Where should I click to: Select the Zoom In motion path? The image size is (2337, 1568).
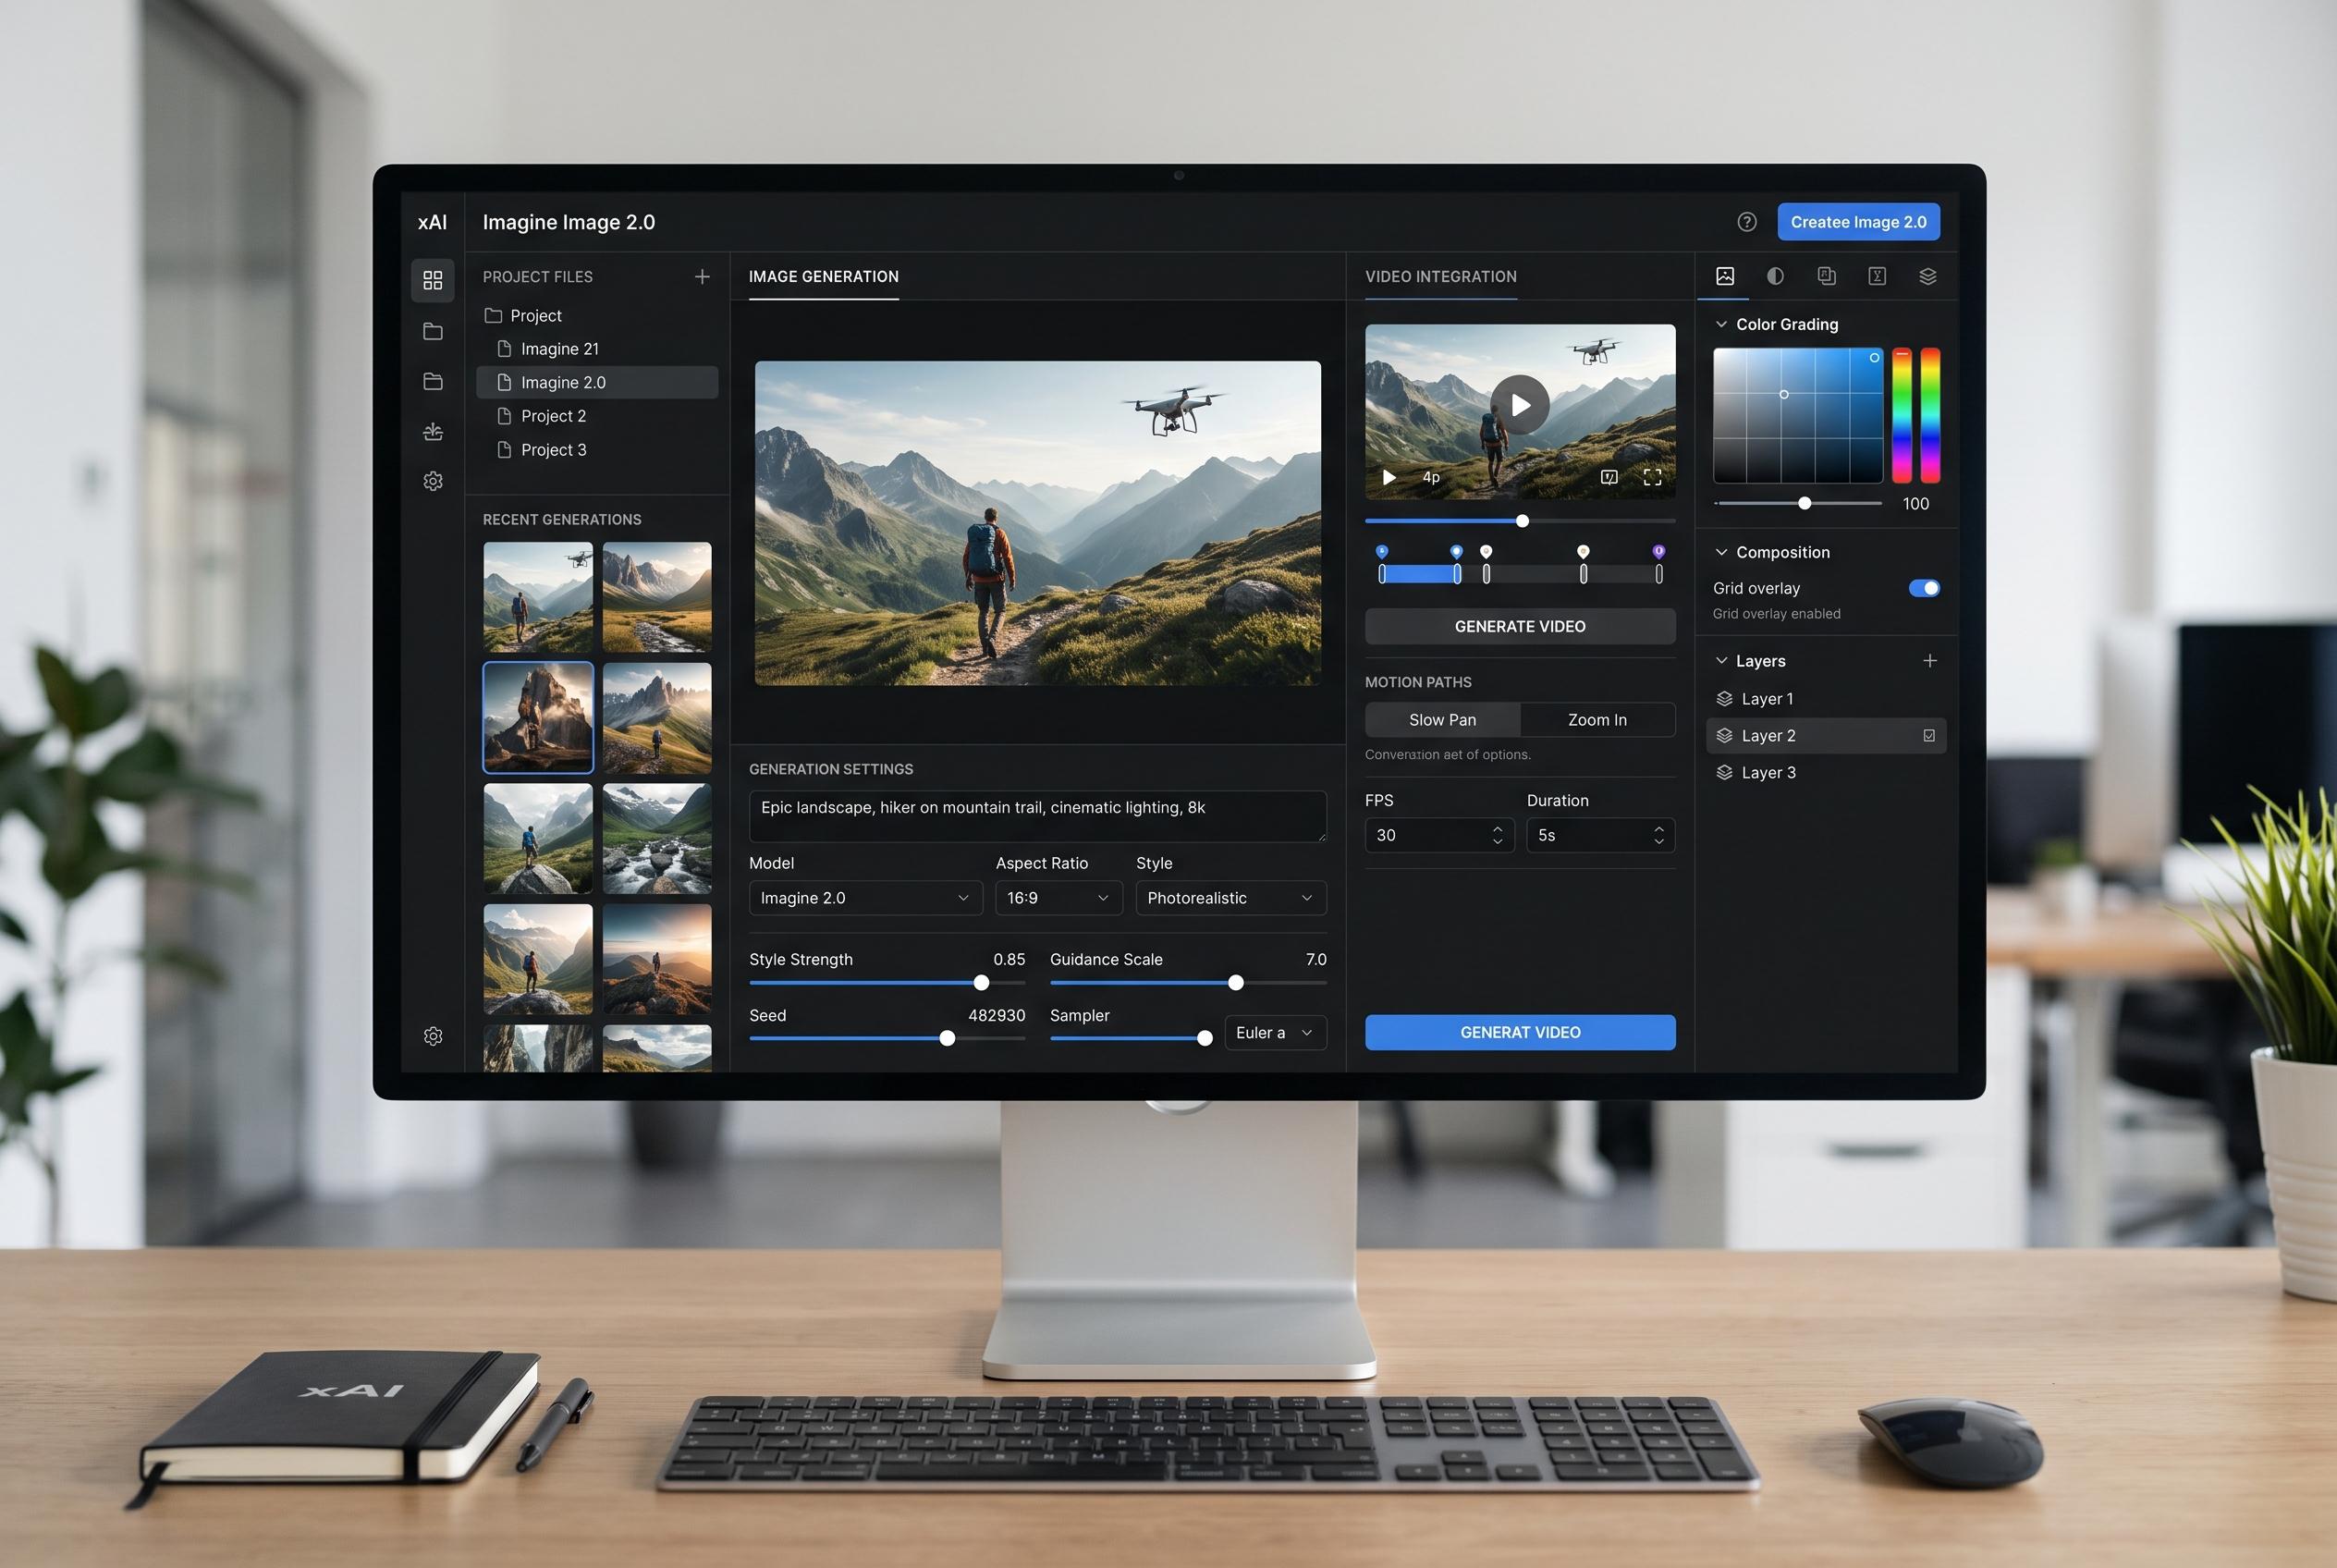tap(1597, 720)
